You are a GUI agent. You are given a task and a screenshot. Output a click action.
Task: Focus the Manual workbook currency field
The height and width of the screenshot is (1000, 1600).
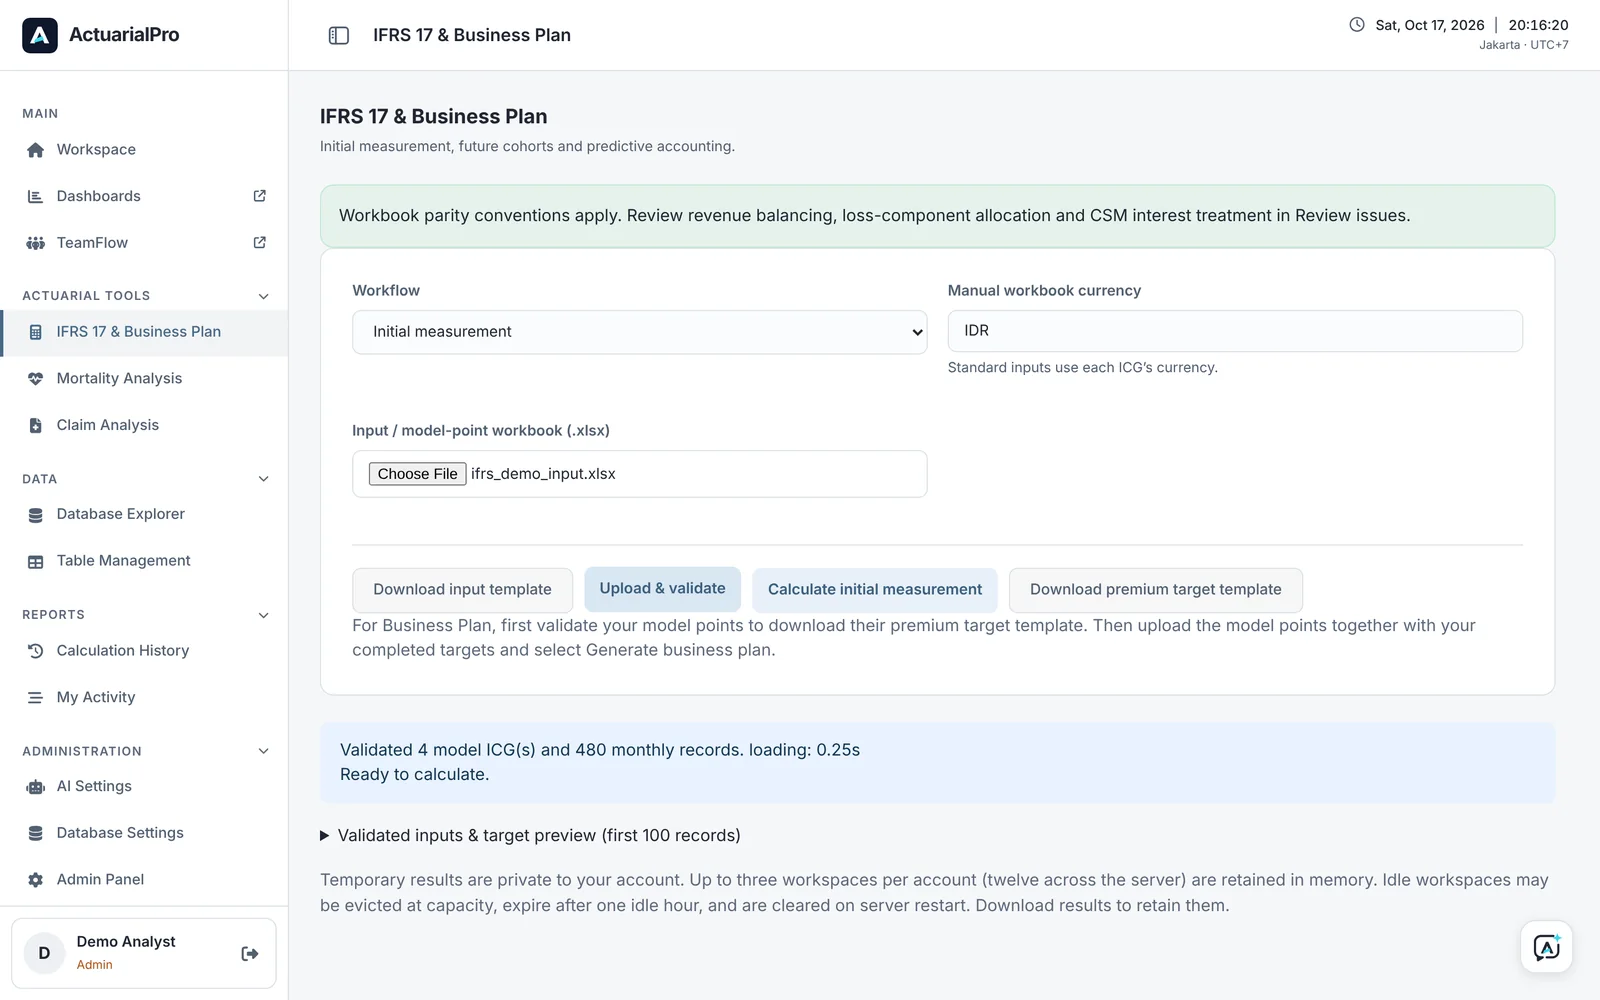click(x=1235, y=331)
